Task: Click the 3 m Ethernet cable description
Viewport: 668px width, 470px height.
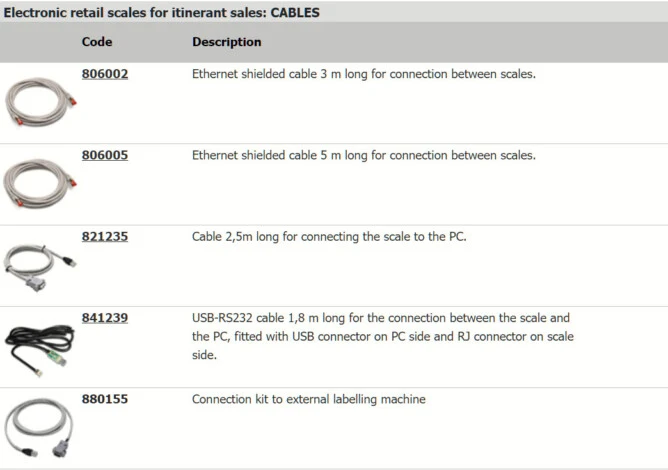Action: pyautogui.click(x=364, y=74)
